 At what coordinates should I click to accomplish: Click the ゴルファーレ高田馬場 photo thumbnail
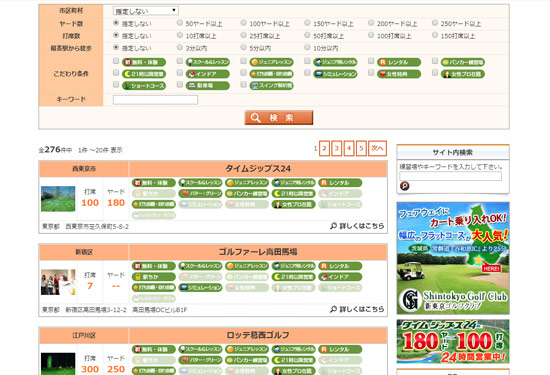point(58,282)
